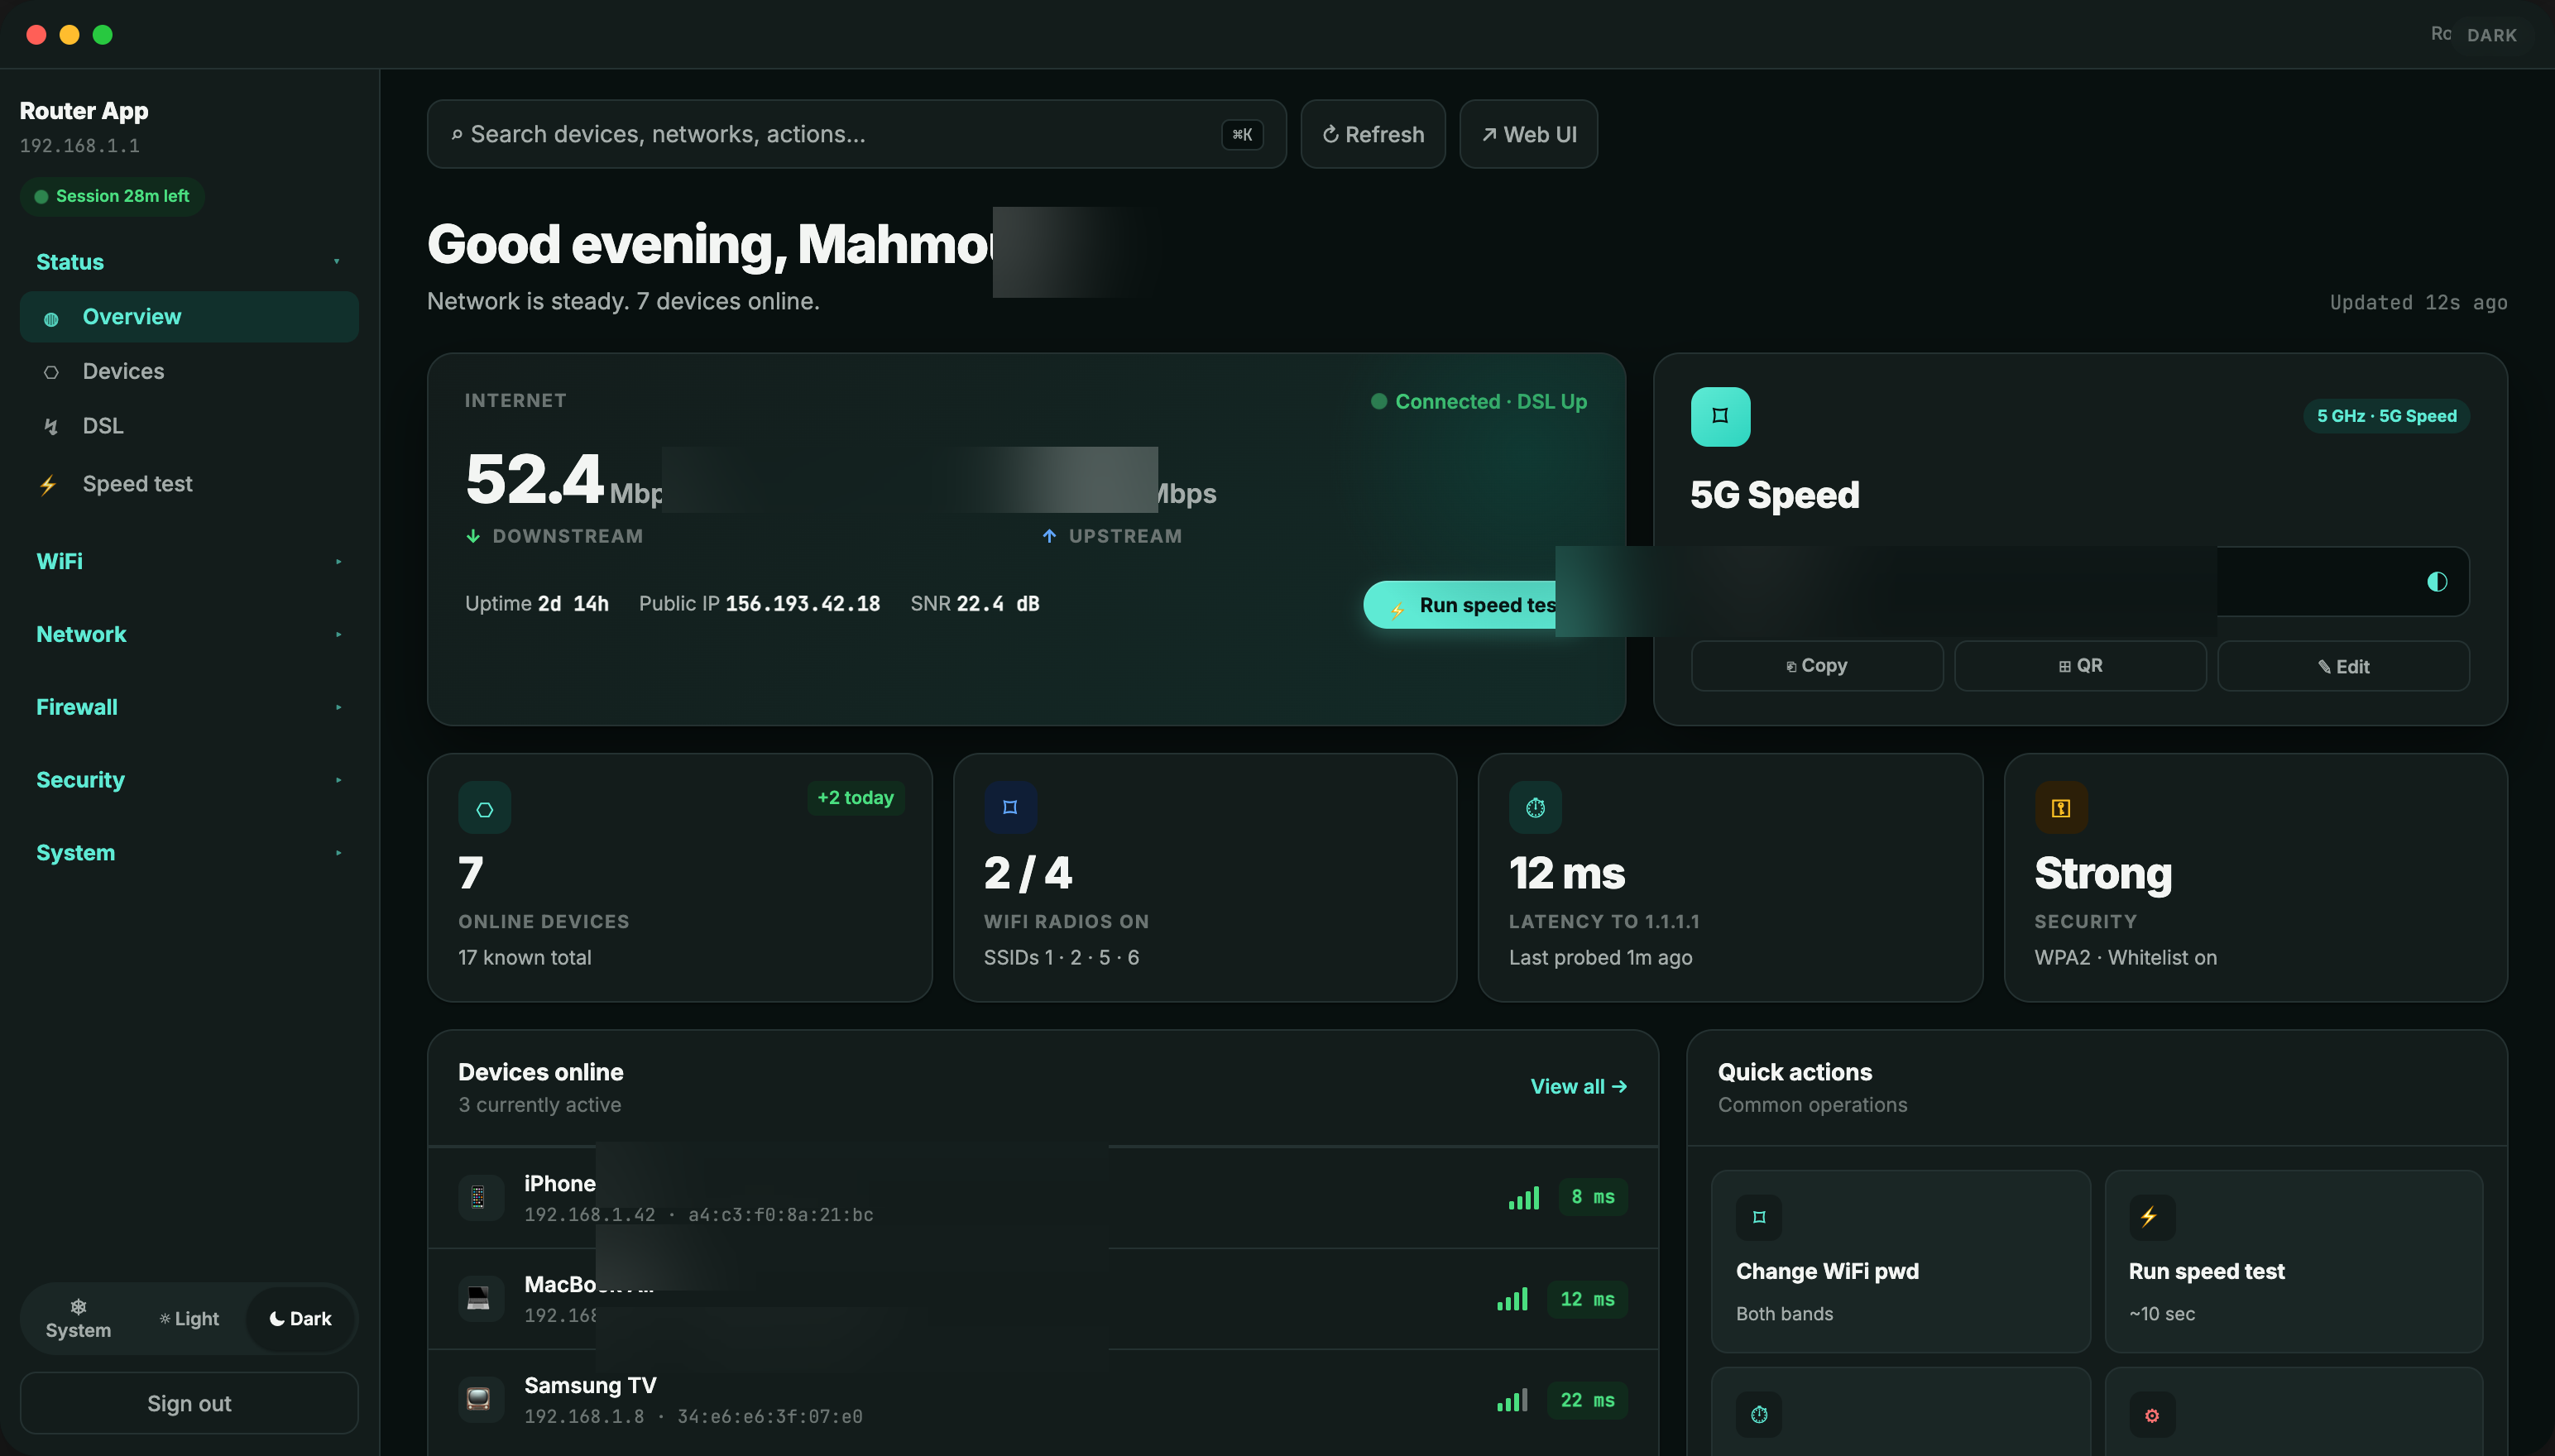Show the WiFi QR code

click(2080, 666)
